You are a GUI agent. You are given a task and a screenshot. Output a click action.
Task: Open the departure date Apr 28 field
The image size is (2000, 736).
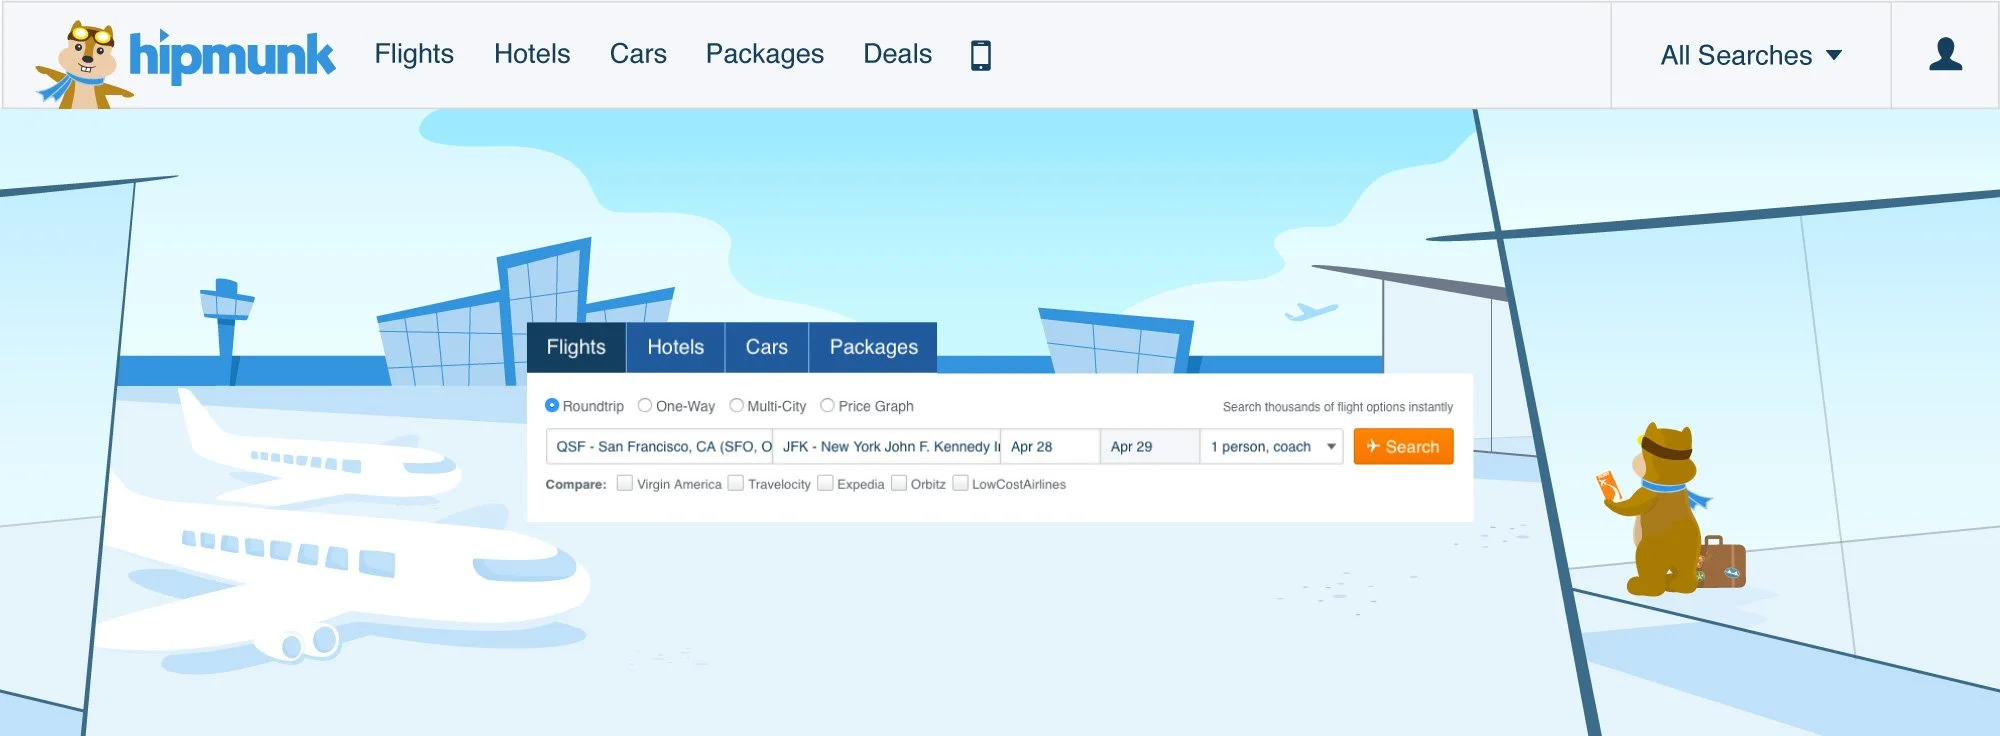(x=1050, y=446)
